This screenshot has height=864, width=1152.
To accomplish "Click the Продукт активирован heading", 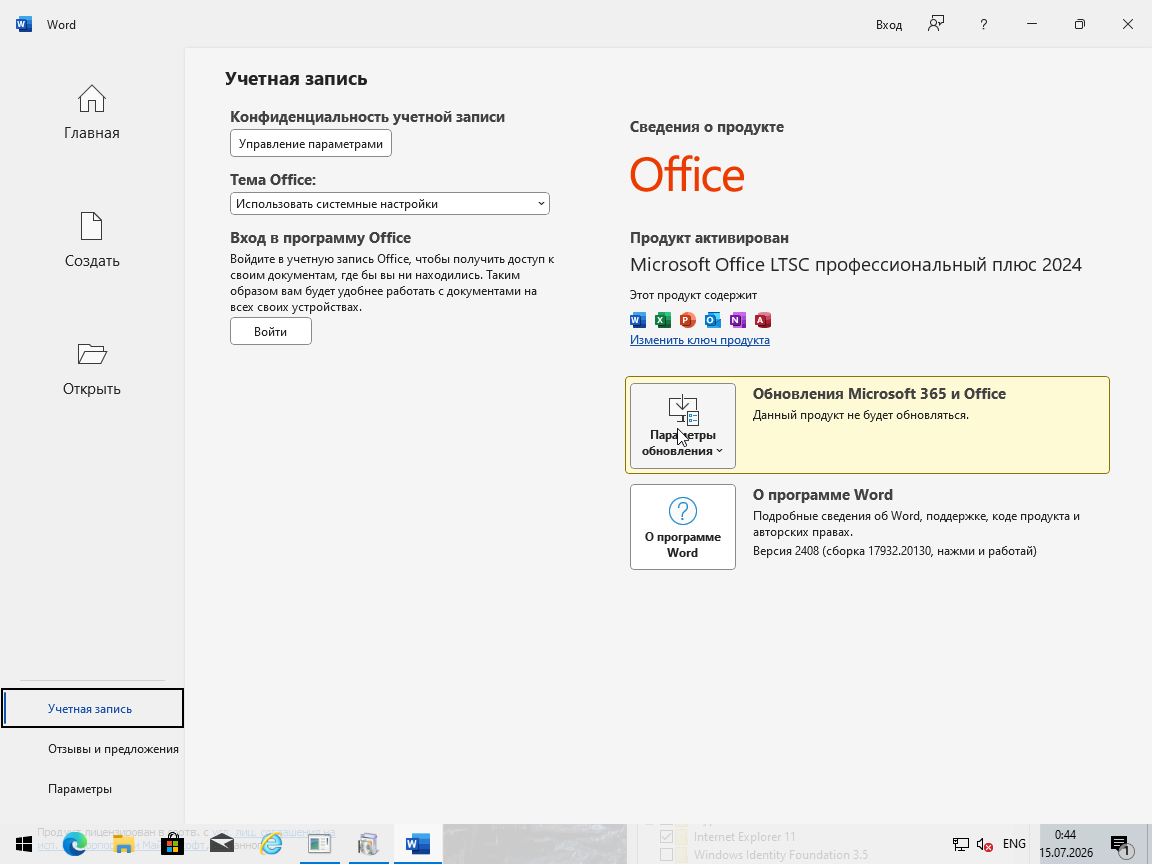I will point(709,238).
